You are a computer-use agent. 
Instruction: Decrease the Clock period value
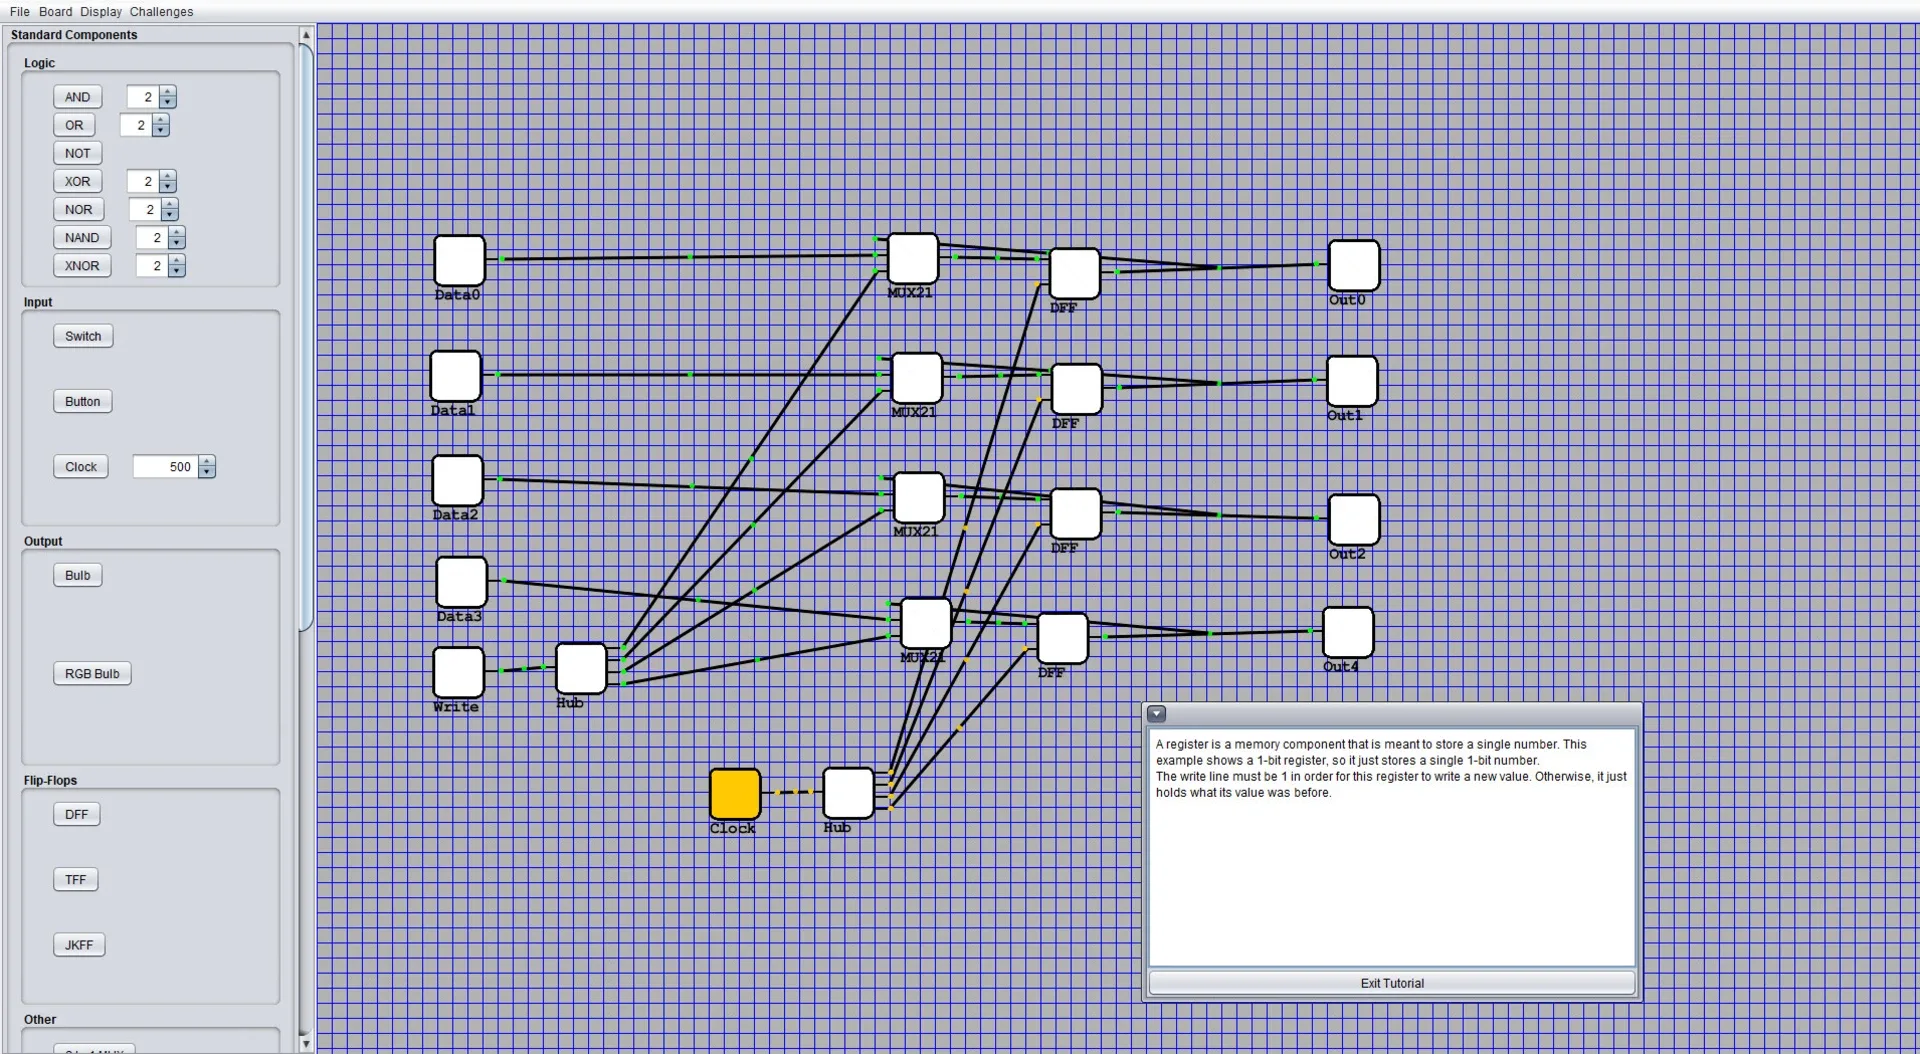click(207, 472)
